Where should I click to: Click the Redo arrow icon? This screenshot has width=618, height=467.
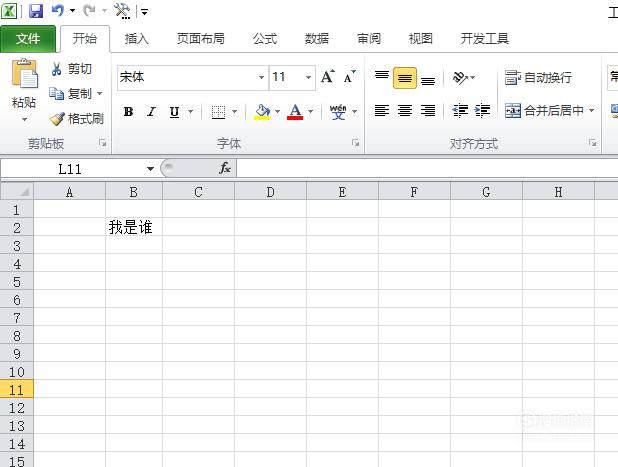89,11
